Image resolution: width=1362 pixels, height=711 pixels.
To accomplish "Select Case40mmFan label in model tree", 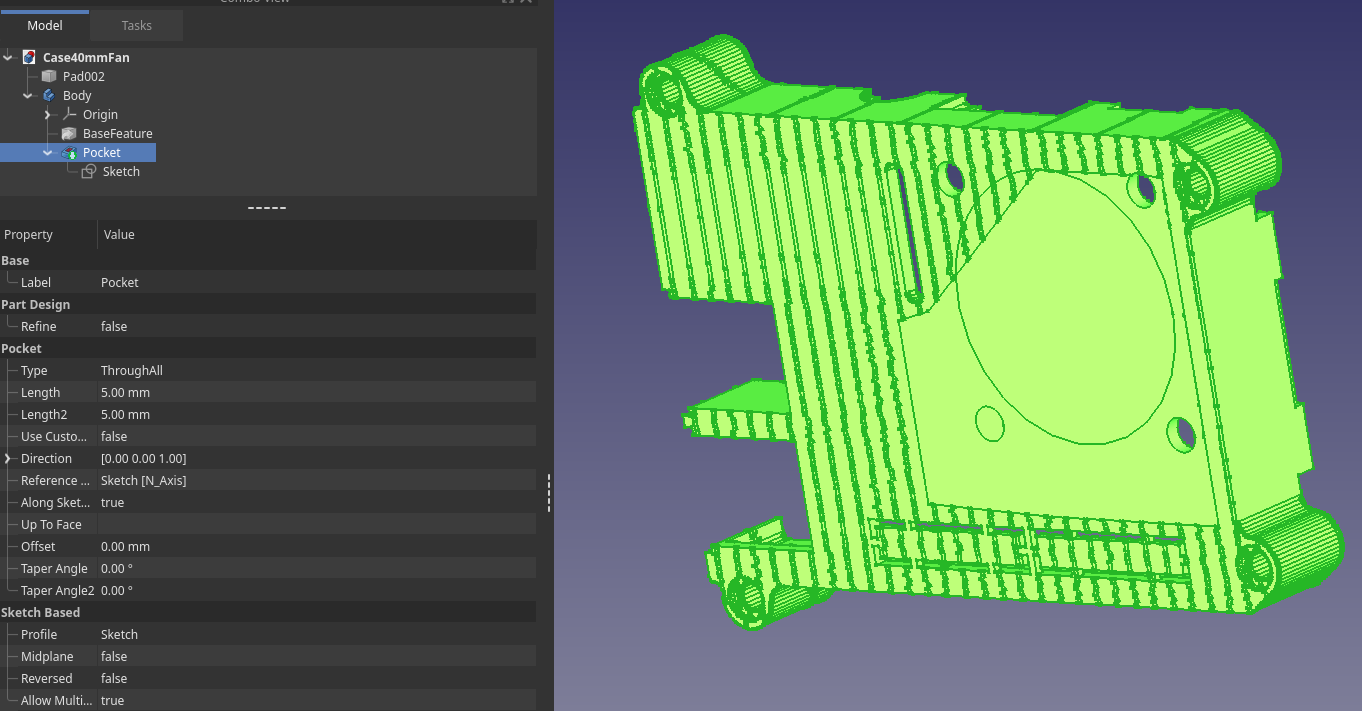I will [x=86, y=57].
